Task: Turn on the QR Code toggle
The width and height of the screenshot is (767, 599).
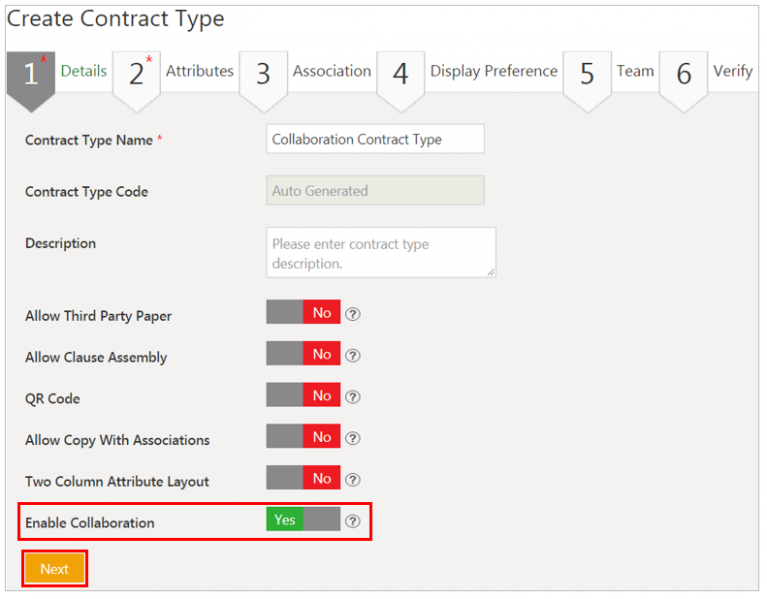Action: 303,396
